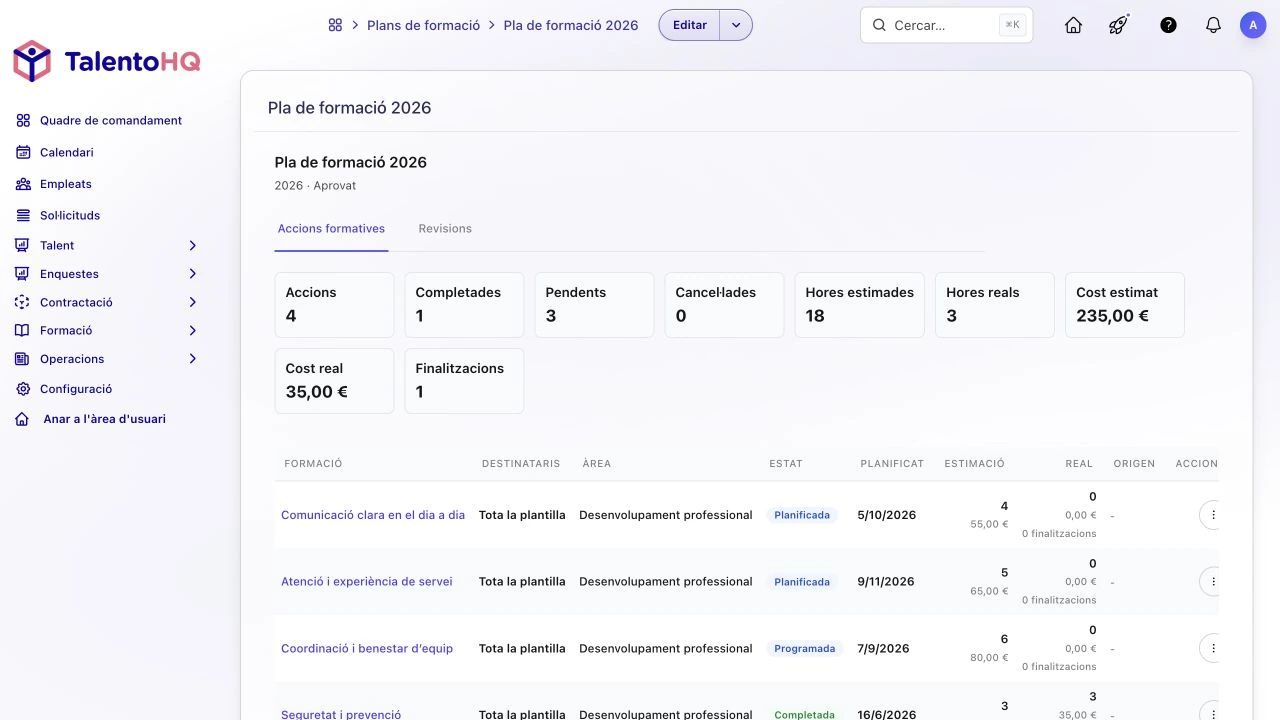
Task: Click the date 9/11/2026
Action: [886, 581]
